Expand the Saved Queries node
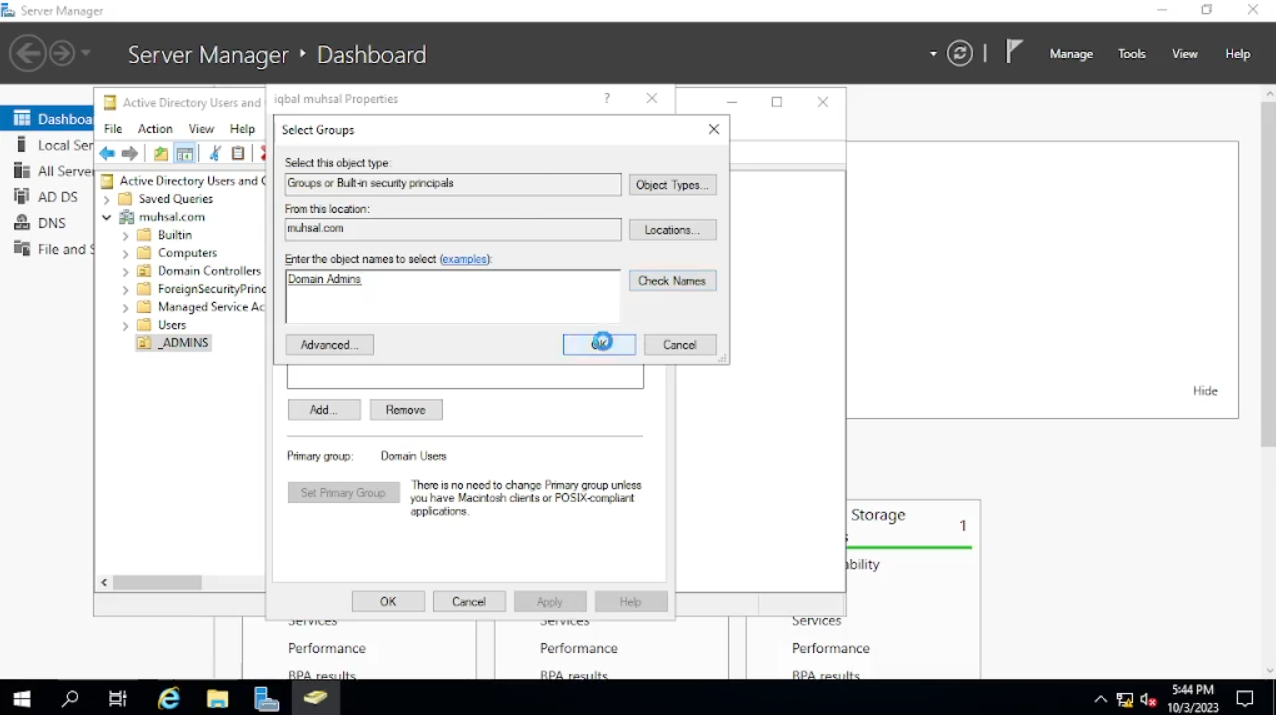 (106, 199)
